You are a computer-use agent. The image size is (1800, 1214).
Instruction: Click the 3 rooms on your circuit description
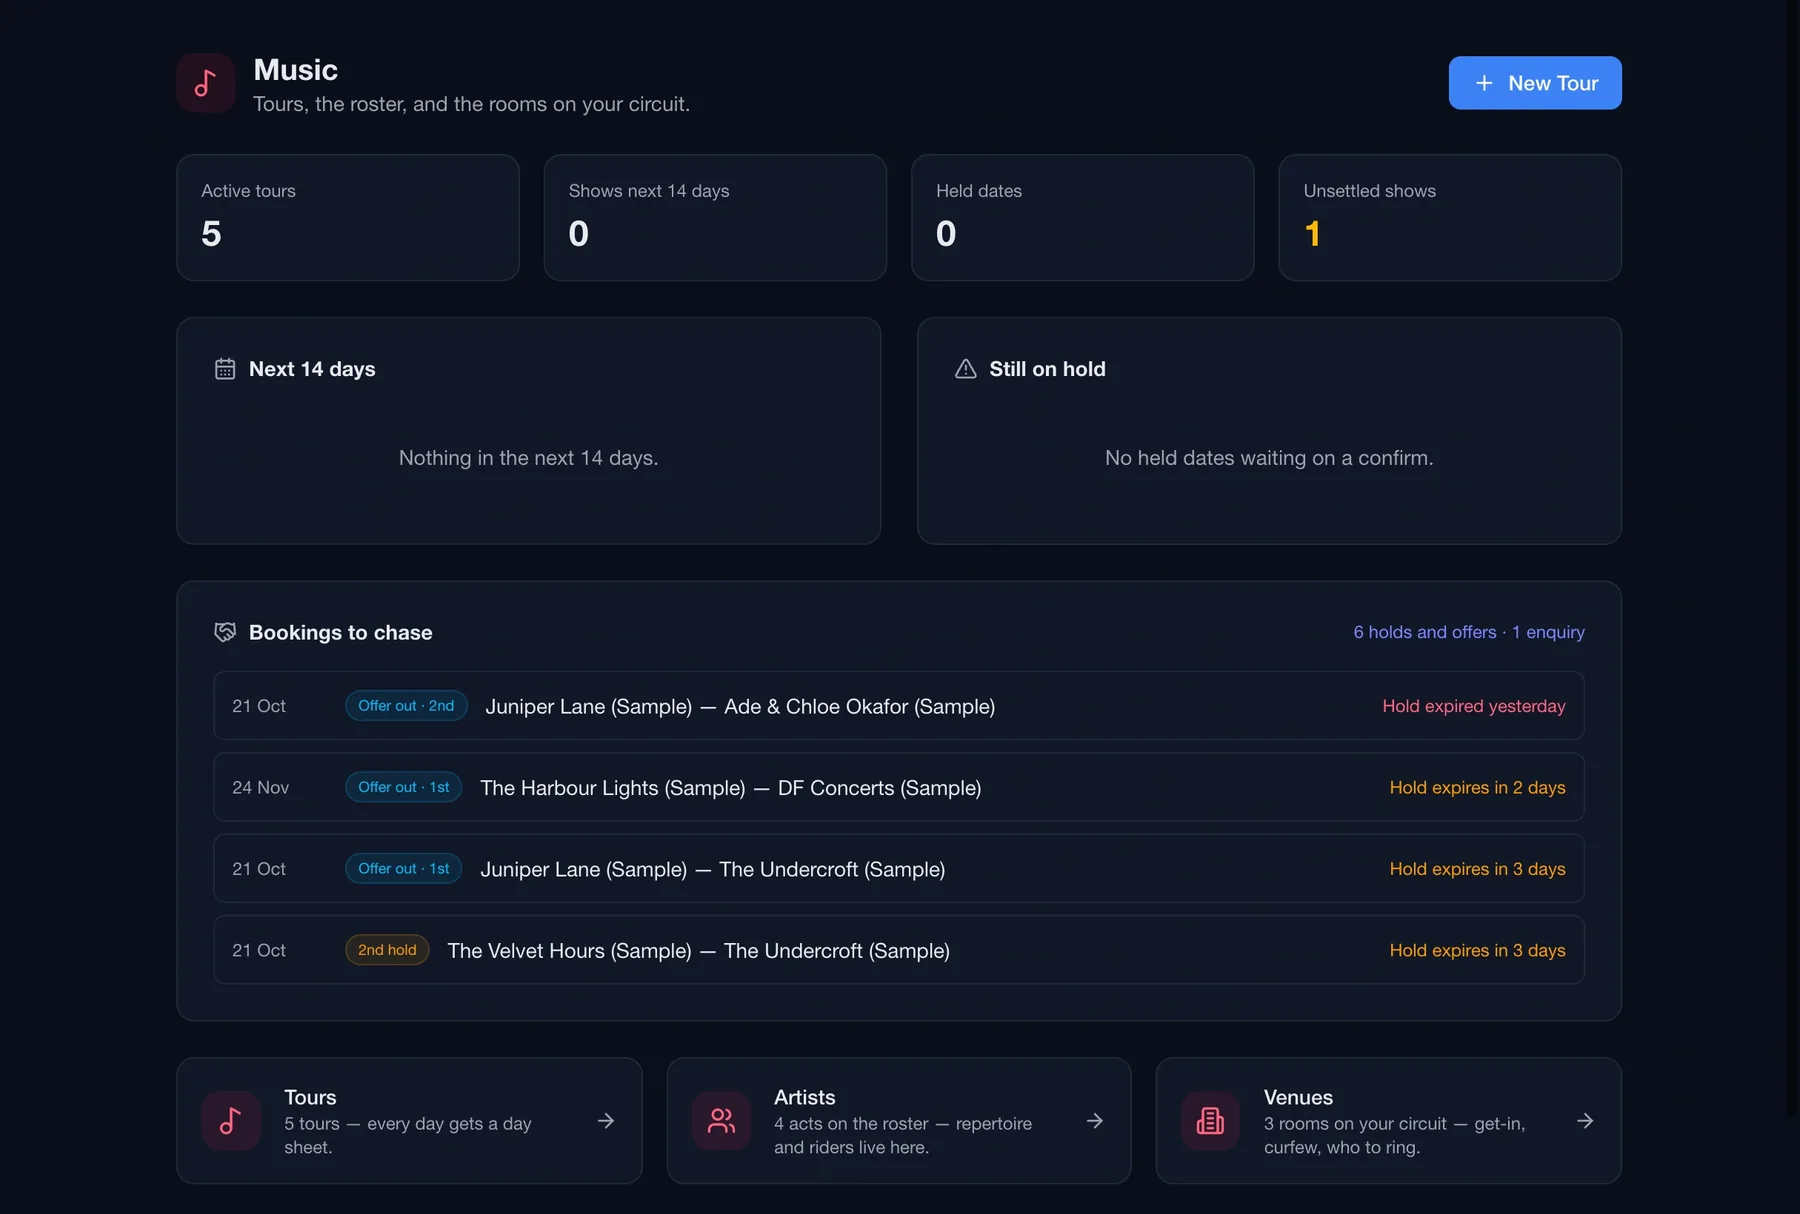click(1394, 1135)
